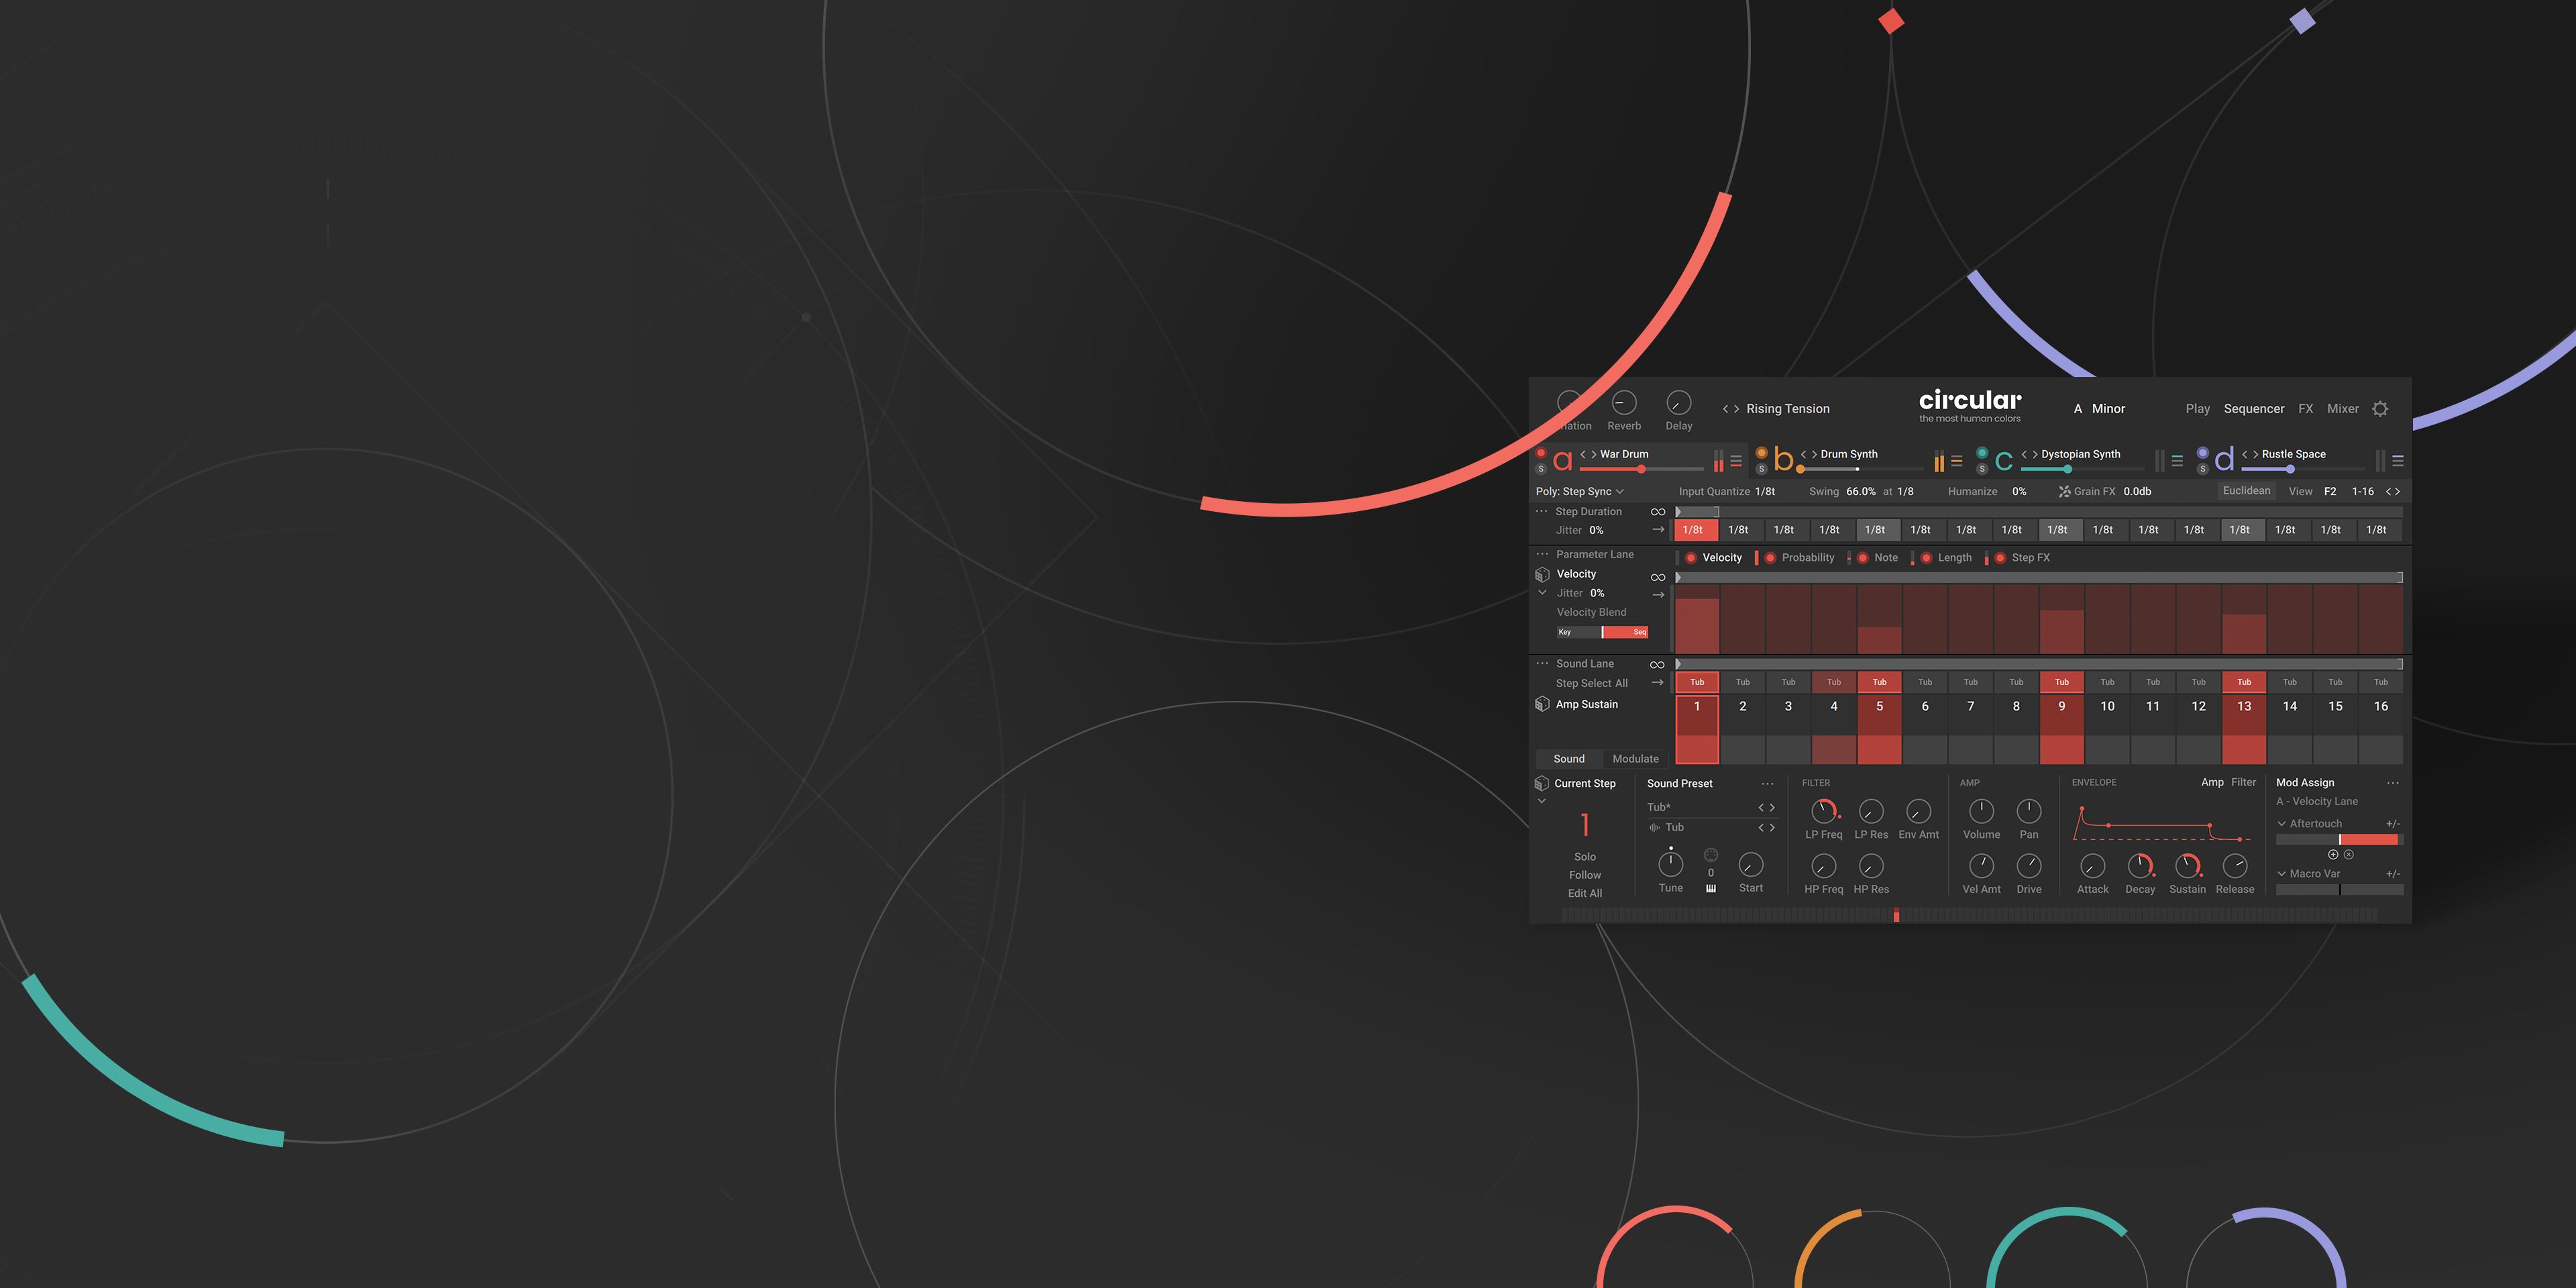Image resolution: width=2576 pixels, height=1288 pixels.
Task: Click the Step Duration Jitter arrow icon
Action: 1658,530
